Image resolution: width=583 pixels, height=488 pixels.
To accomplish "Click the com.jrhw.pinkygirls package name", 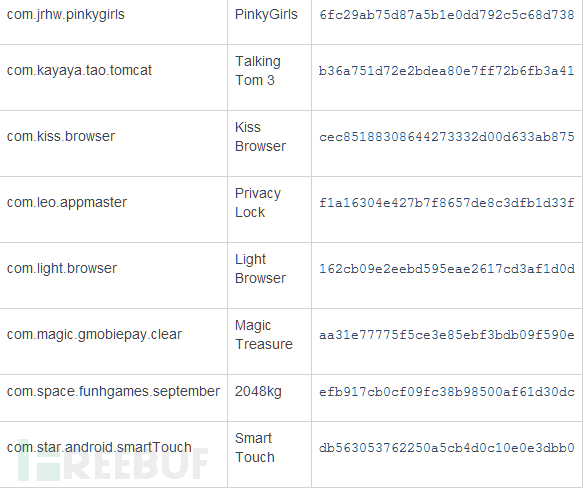I will coord(66,15).
